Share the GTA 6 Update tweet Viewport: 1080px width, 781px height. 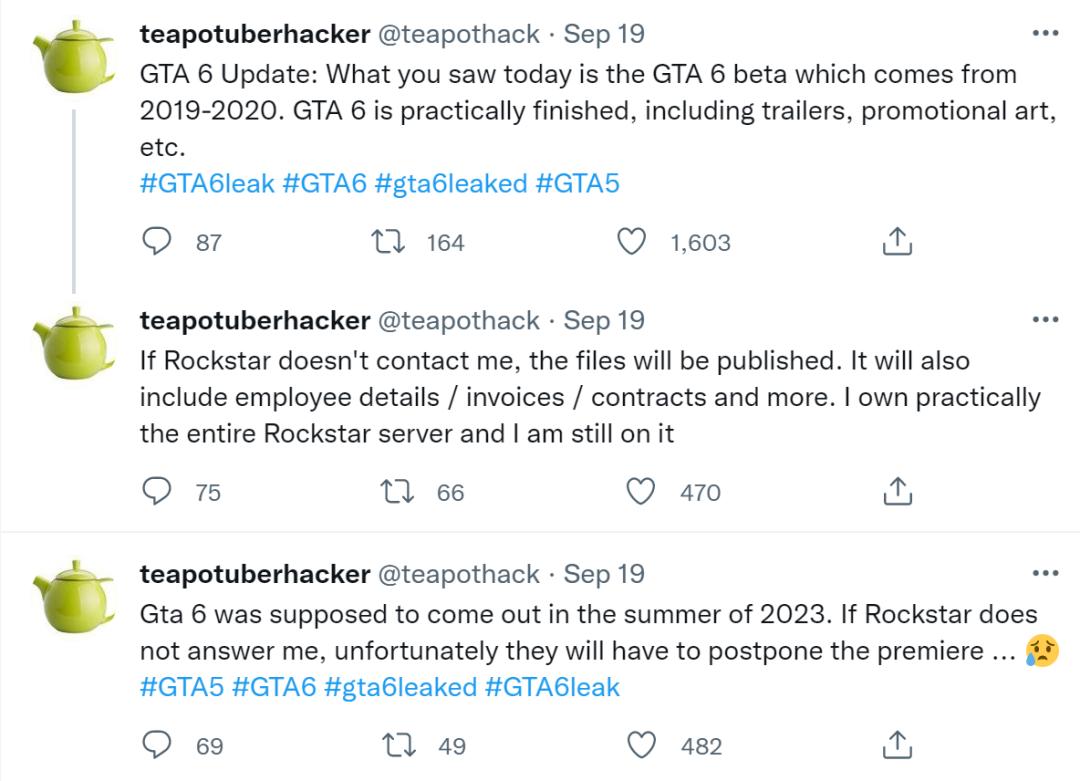pyautogui.click(x=897, y=242)
